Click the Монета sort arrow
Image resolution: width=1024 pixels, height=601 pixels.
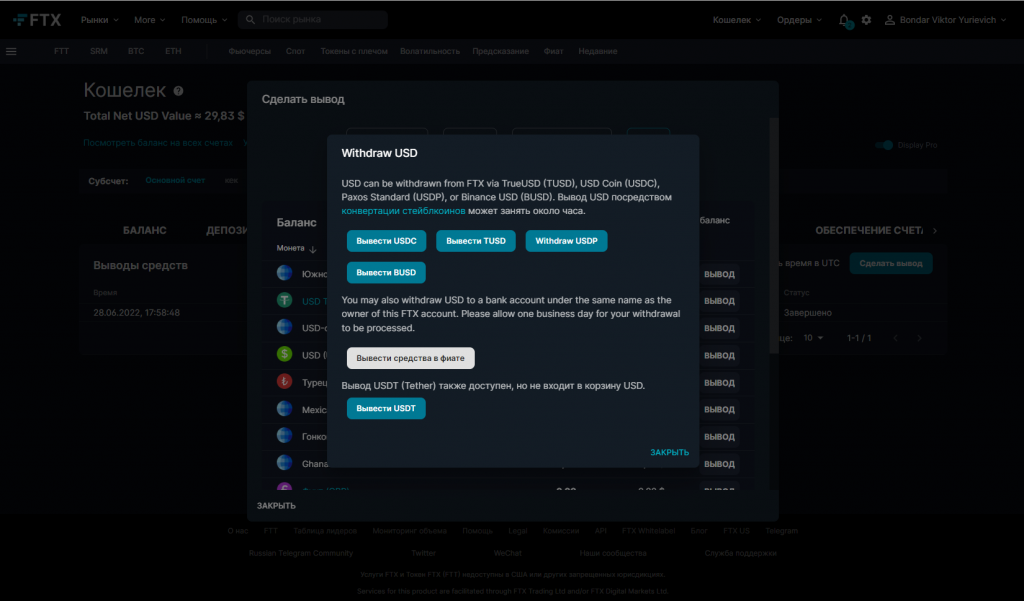pyautogui.click(x=313, y=249)
